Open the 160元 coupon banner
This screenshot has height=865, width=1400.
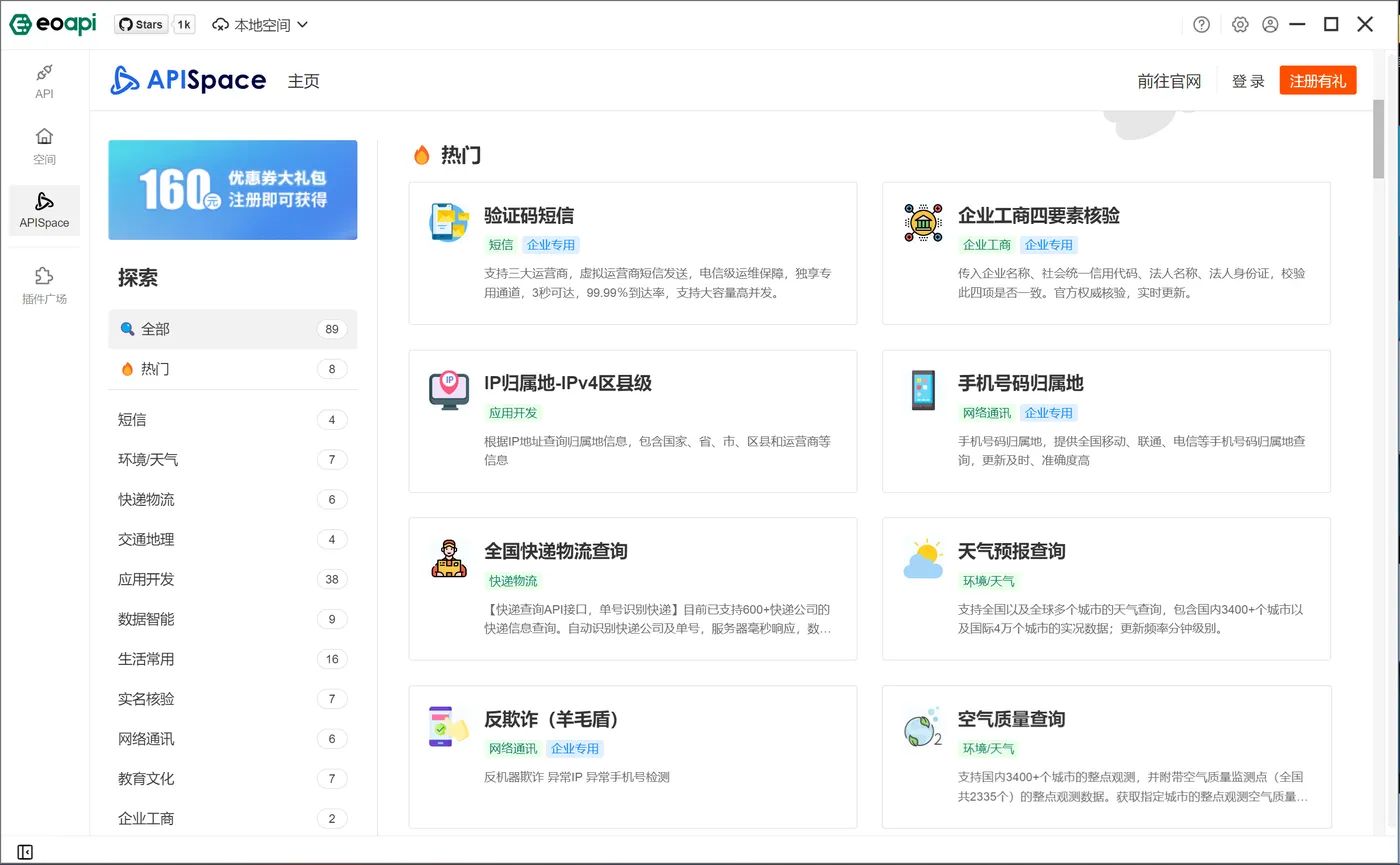point(233,190)
